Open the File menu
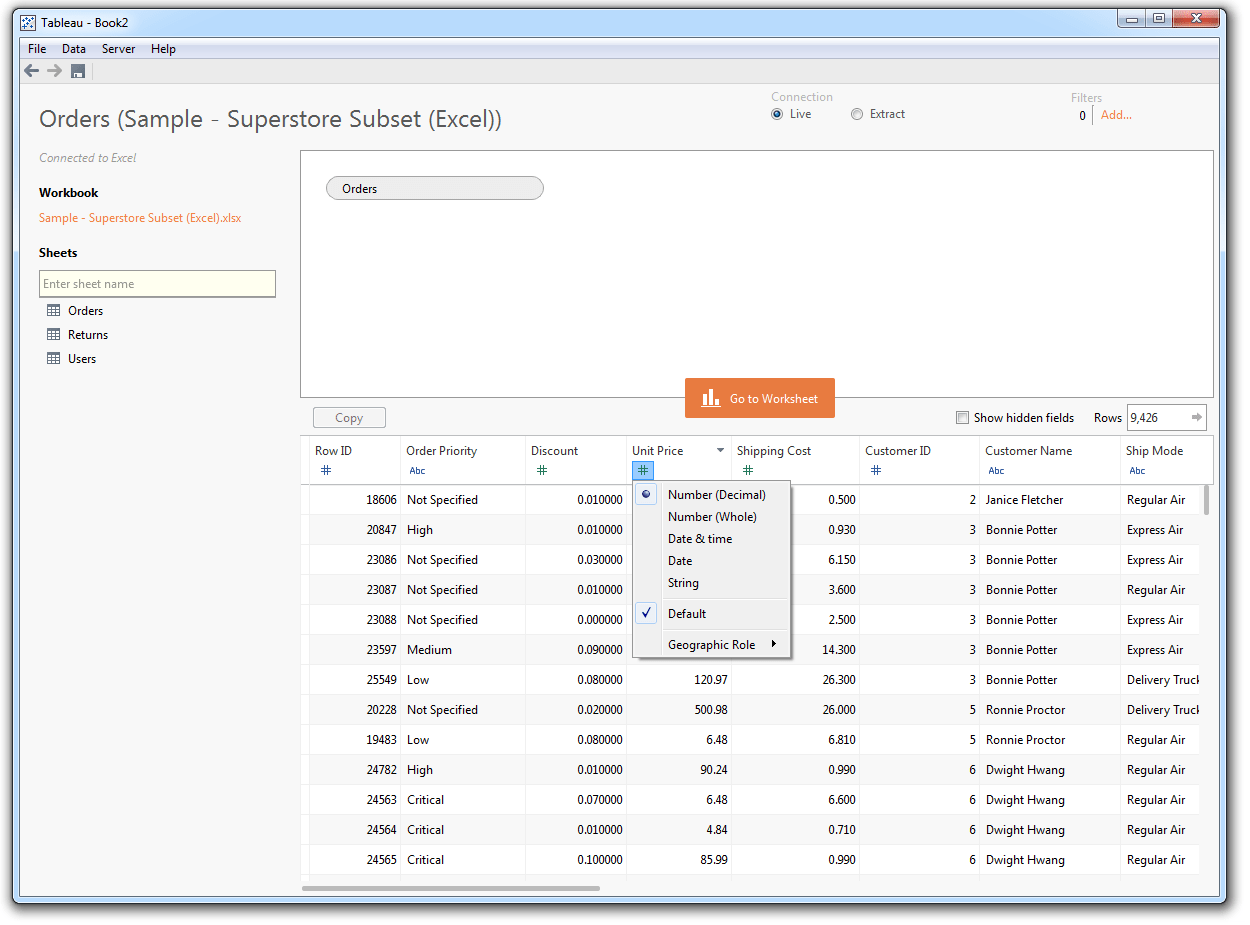 [x=37, y=48]
